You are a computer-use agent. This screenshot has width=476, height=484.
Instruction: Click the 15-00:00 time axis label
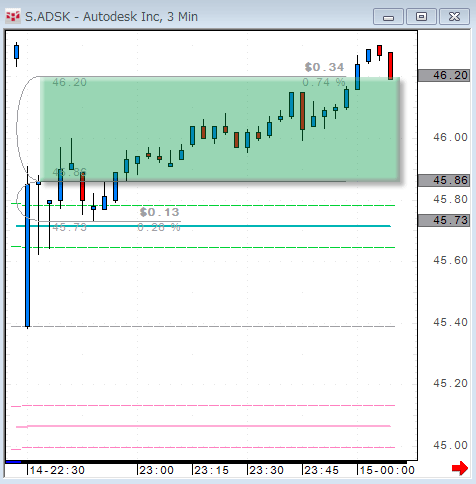pos(387,470)
